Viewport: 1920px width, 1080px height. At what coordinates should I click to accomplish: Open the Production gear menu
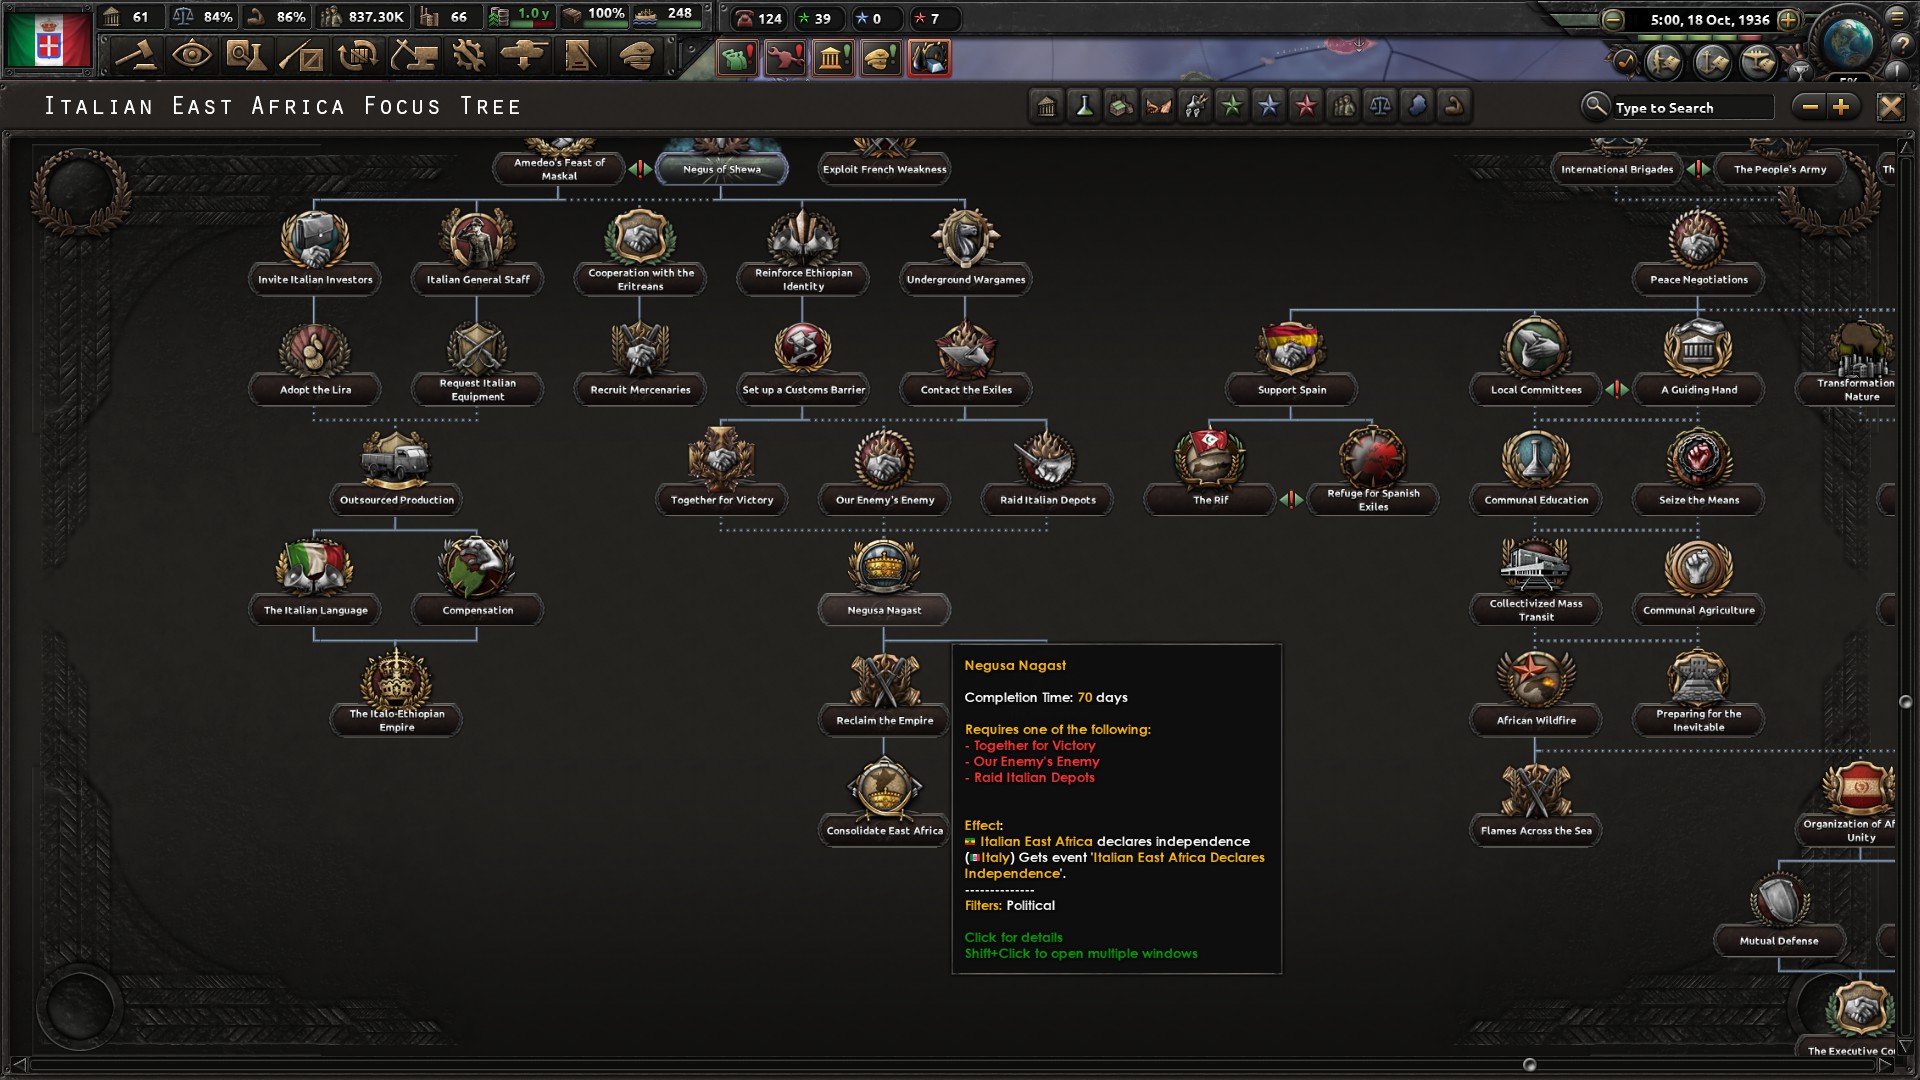[x=468, y=55]
